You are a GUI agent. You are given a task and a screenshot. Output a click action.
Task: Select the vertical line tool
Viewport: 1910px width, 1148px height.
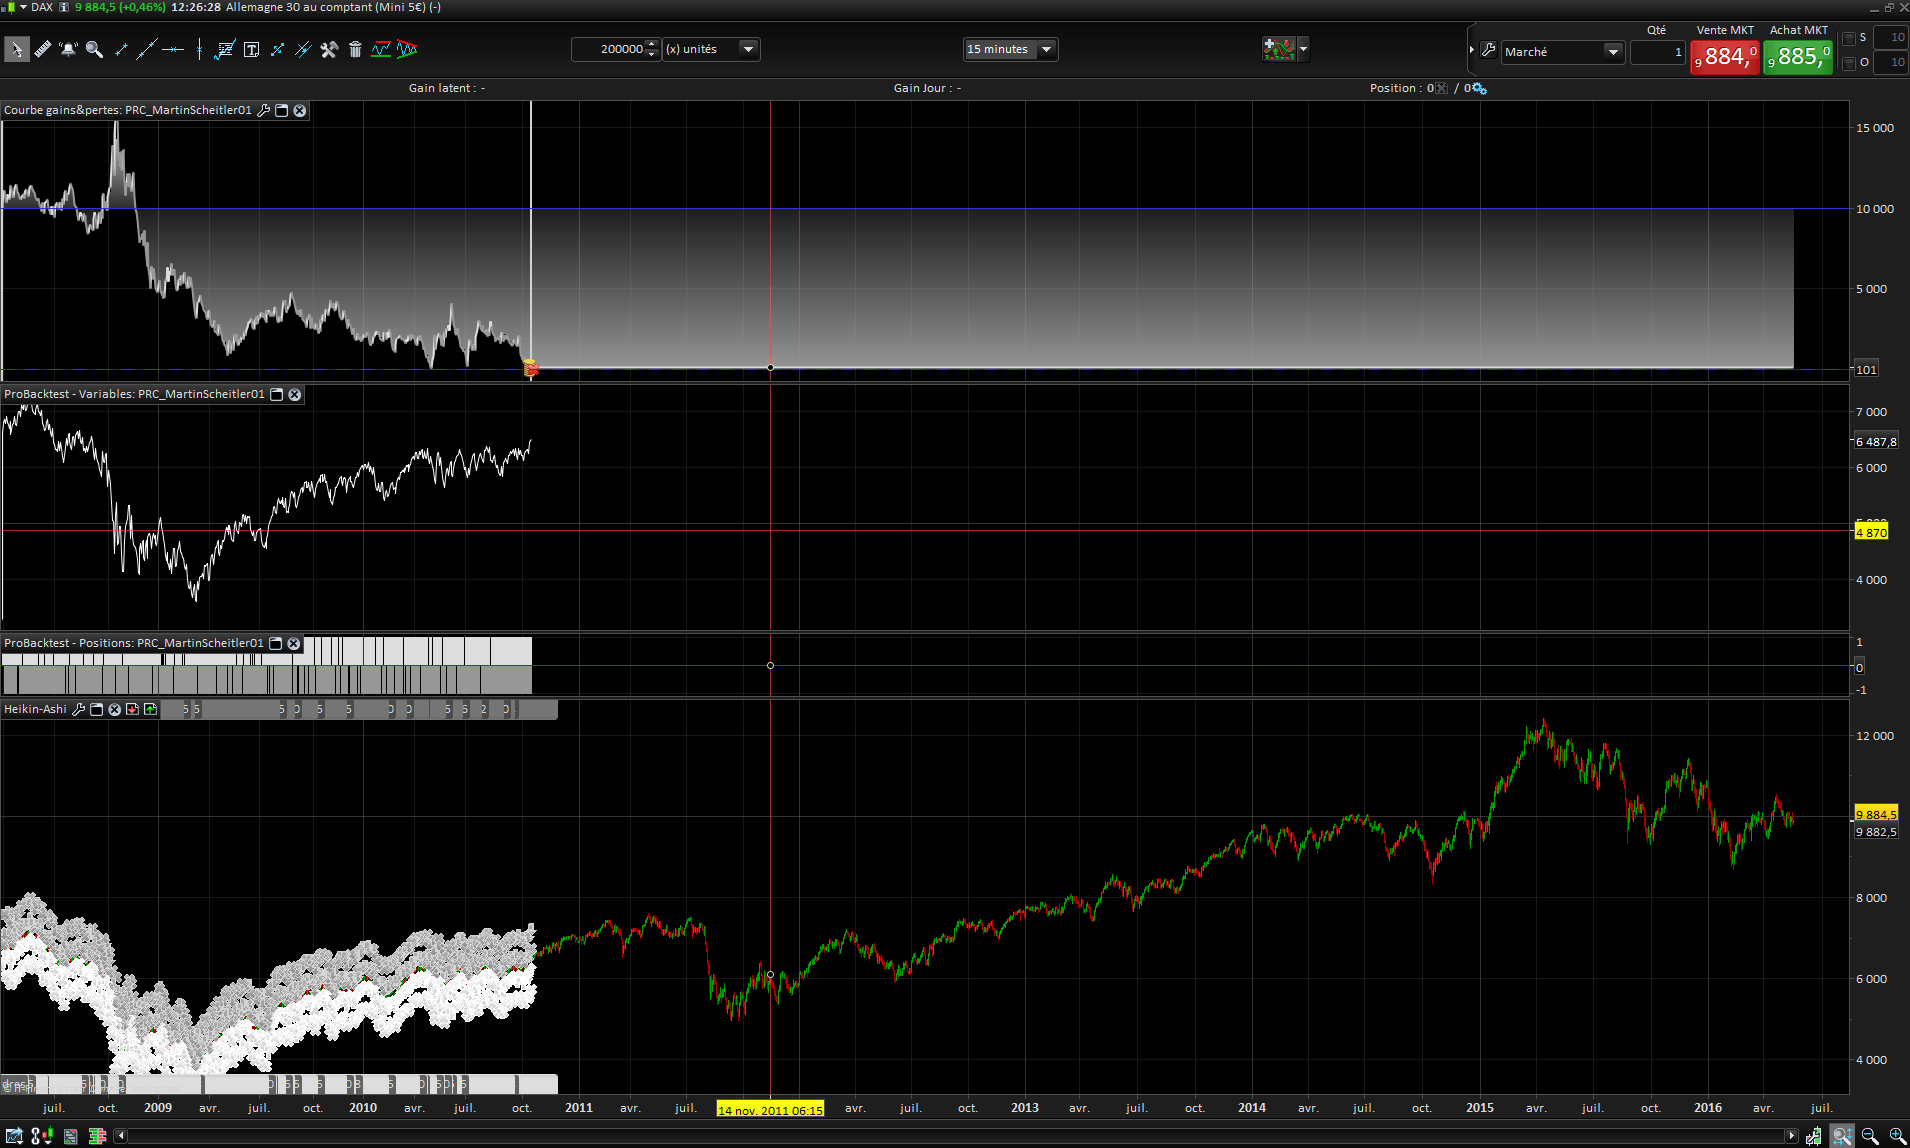[x=200, y=49]
